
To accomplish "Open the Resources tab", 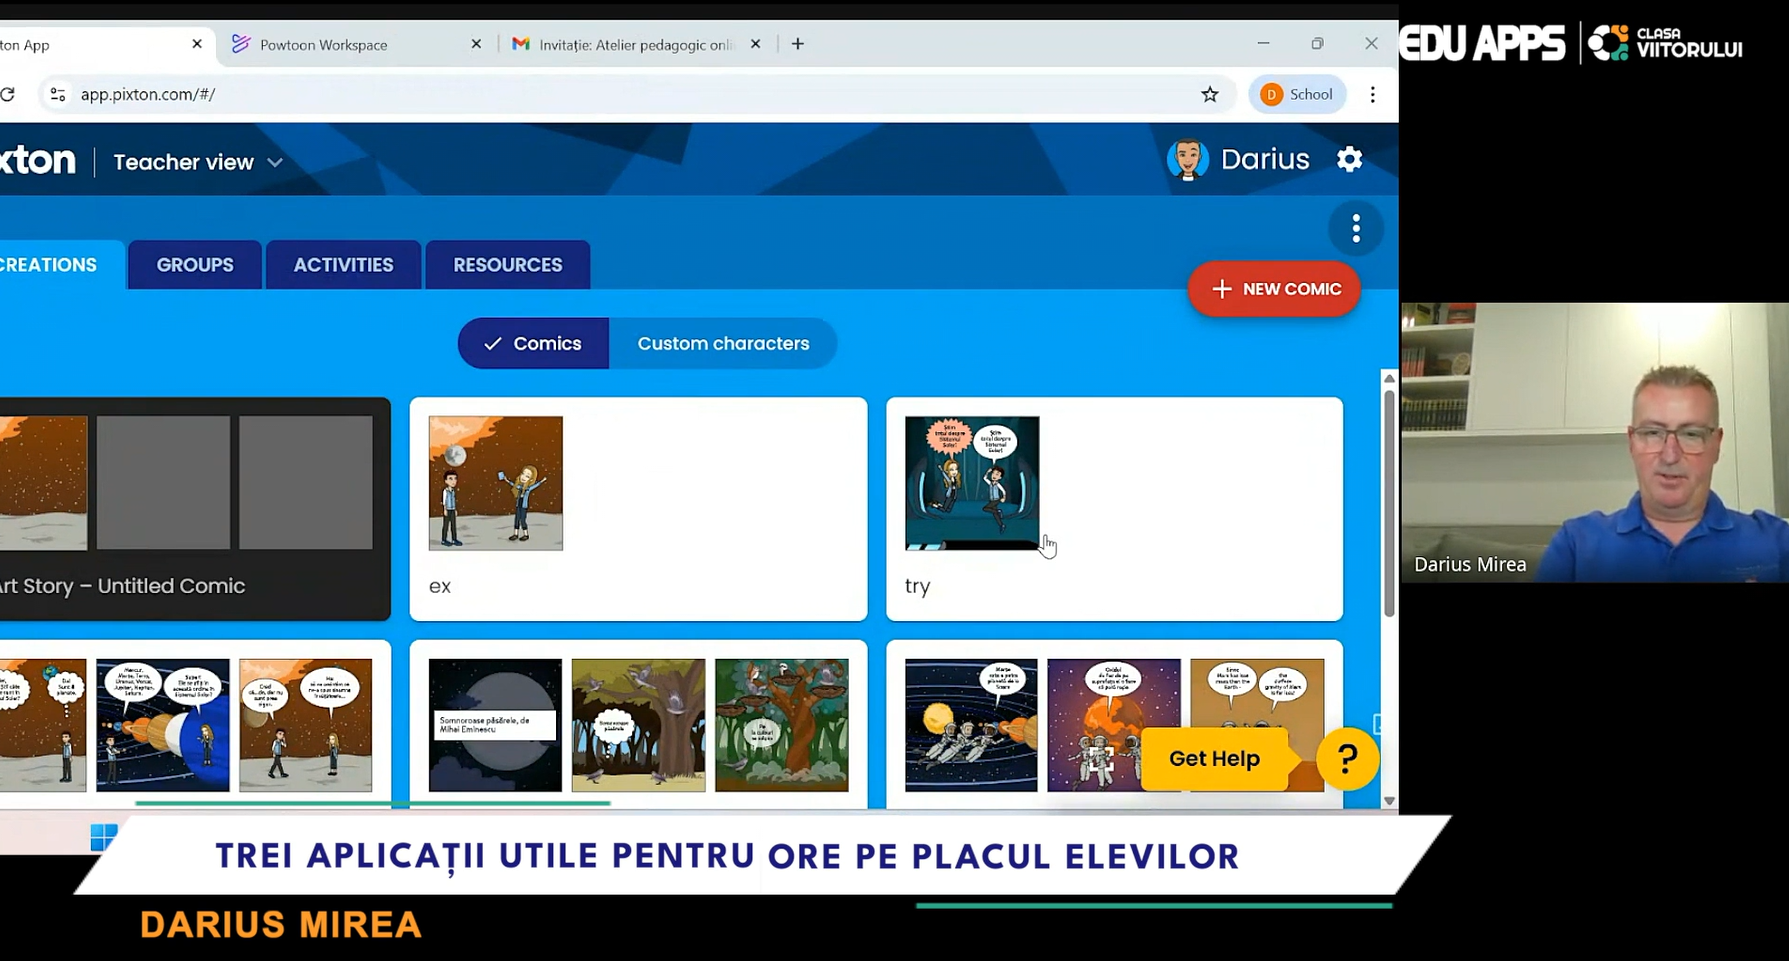I will pyautogui.click(x=508, y=265).
